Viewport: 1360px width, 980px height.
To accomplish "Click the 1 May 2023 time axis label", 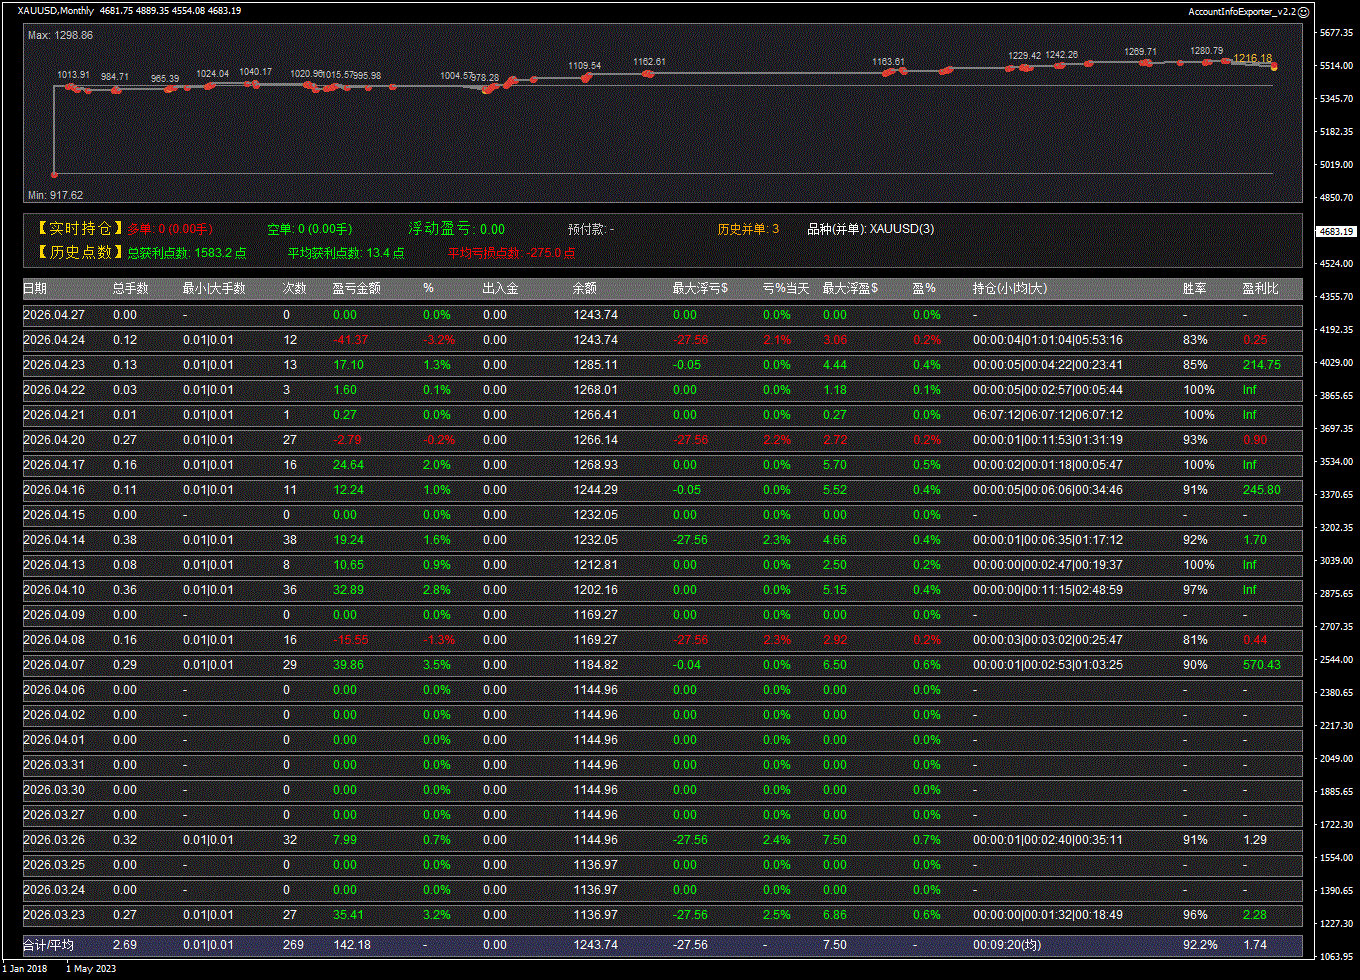I will coord(91,968).
